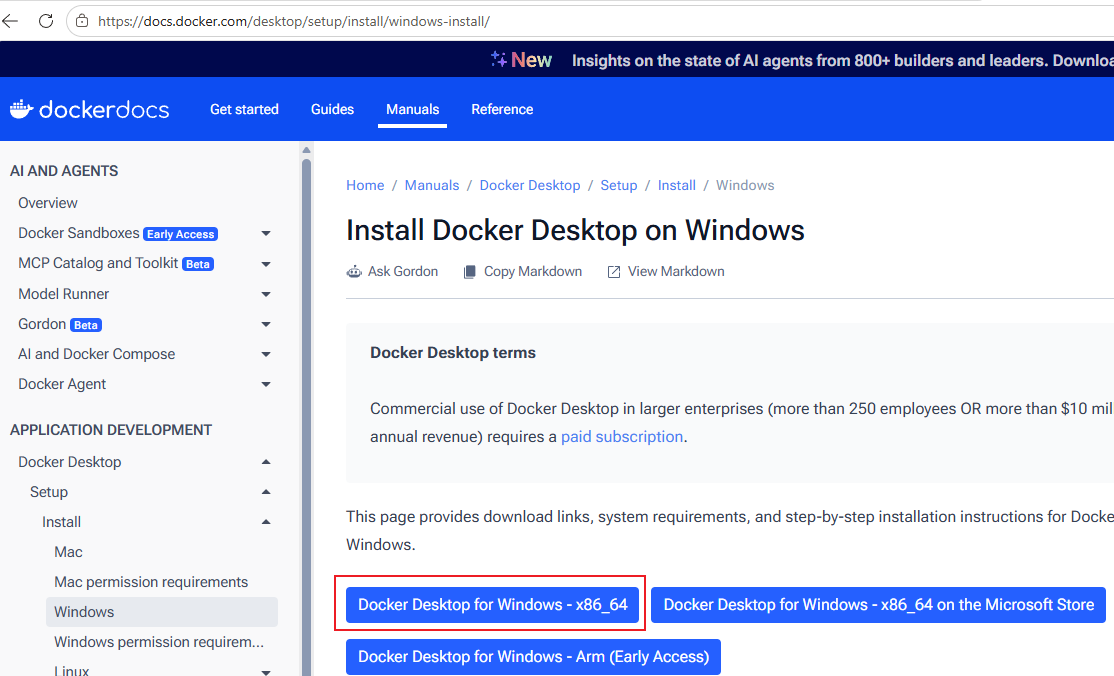Expand Gordon sidebar section
This screenshot has height=676, width=1114.
click(x=266, y=324)
